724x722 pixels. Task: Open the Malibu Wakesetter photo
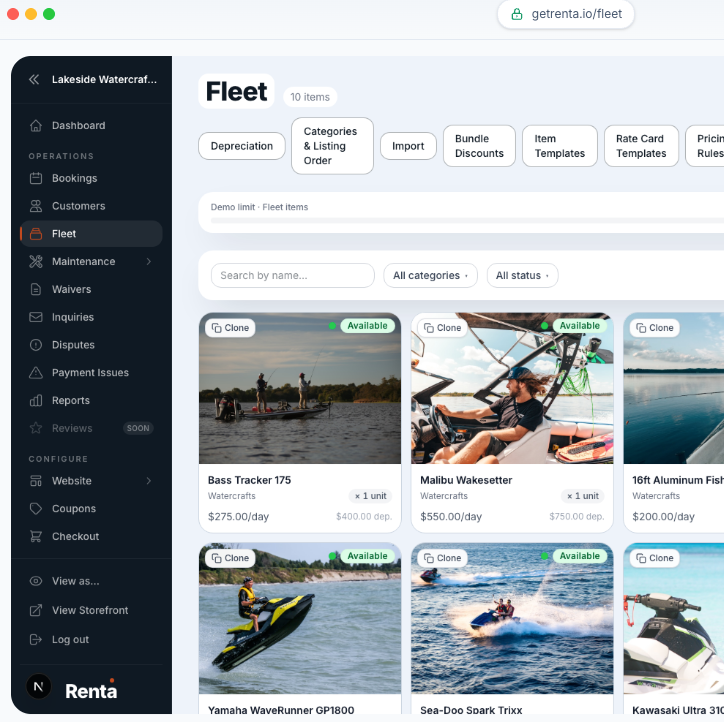512,388
